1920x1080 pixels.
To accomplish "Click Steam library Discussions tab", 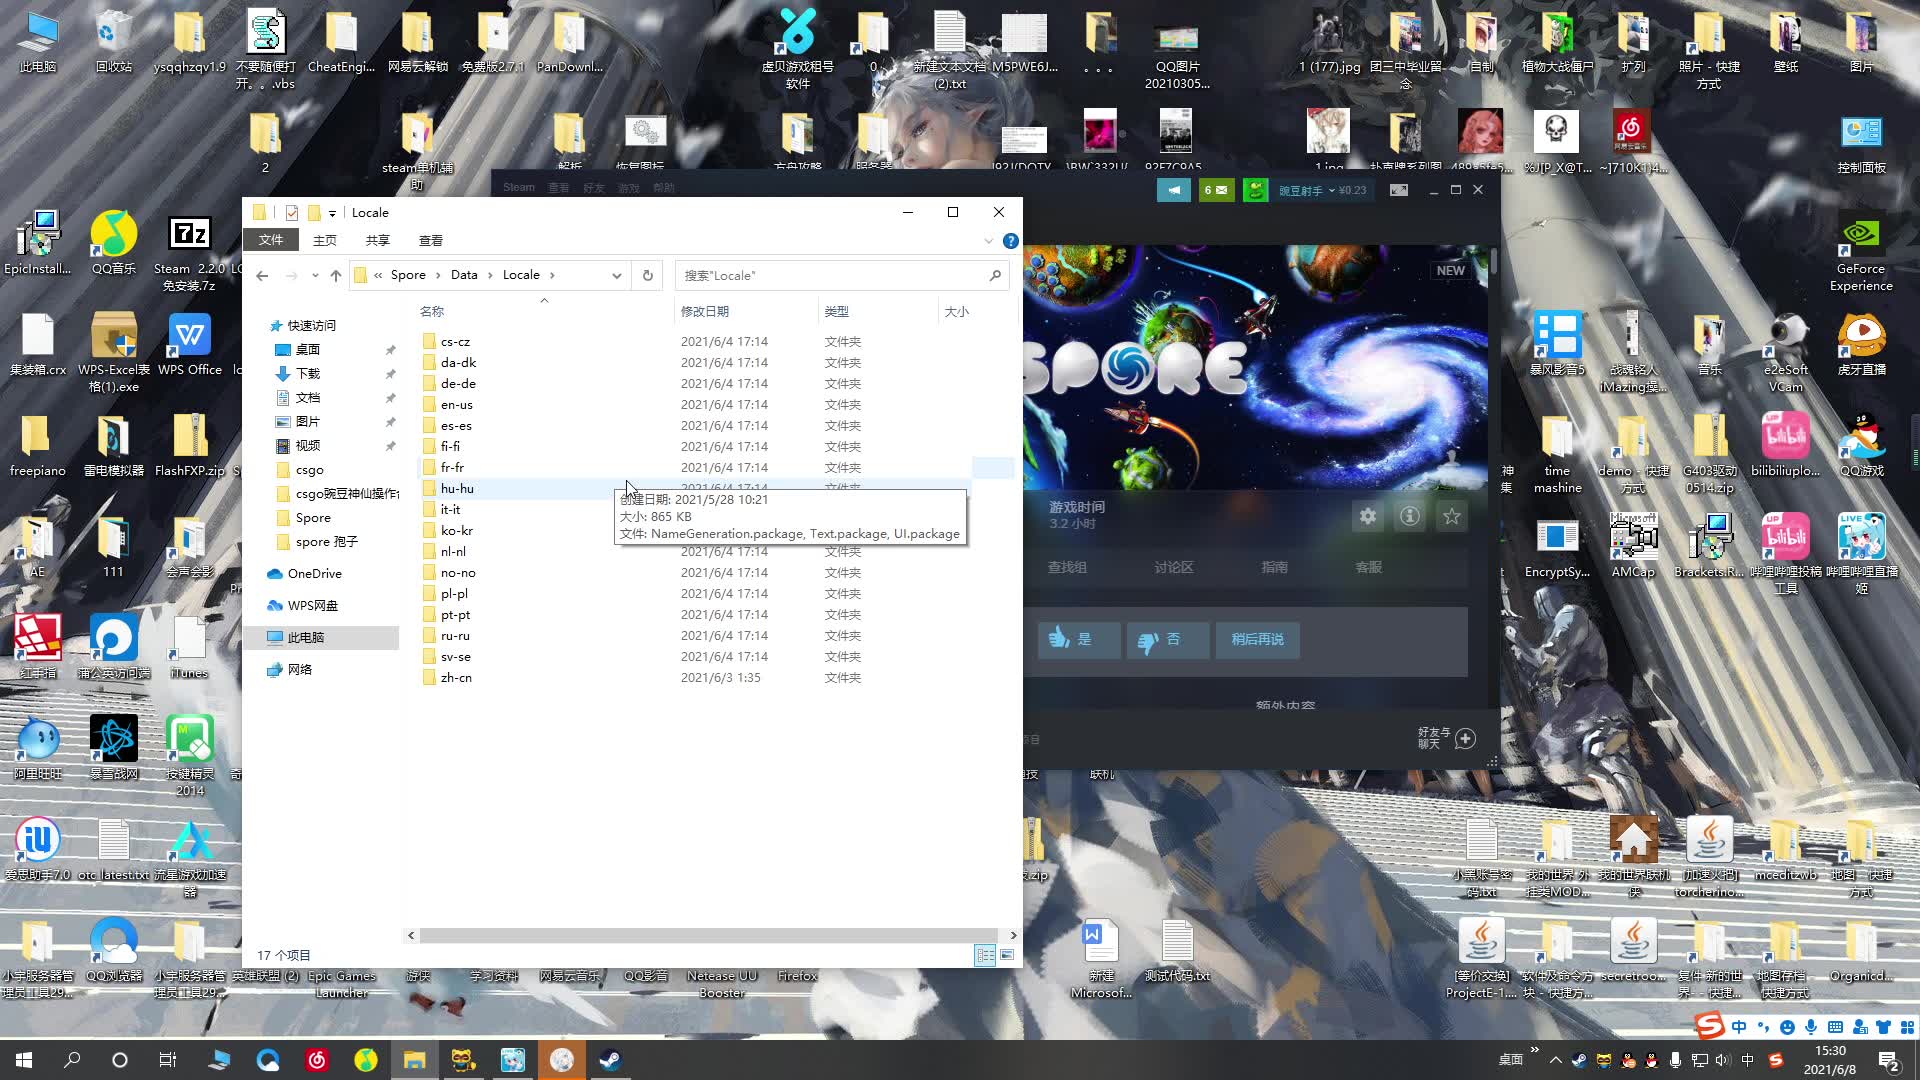I will click(1174, 567).
